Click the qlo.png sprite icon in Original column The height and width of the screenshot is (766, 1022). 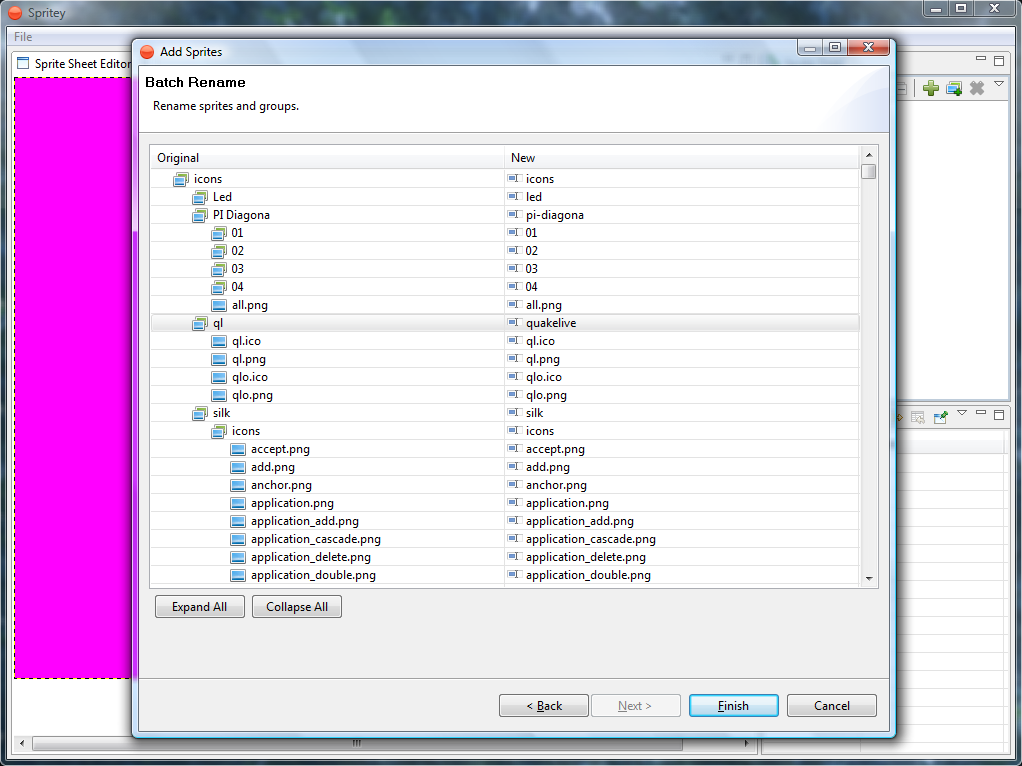pyautogui.click(x=219, y=395)
